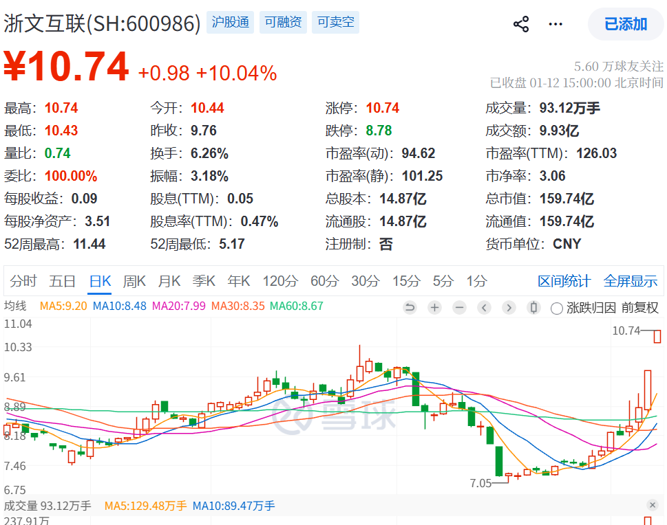Screen dimensions: 667x525
Task: Open the 均线 indicator selector
Action: coord(17,307)
